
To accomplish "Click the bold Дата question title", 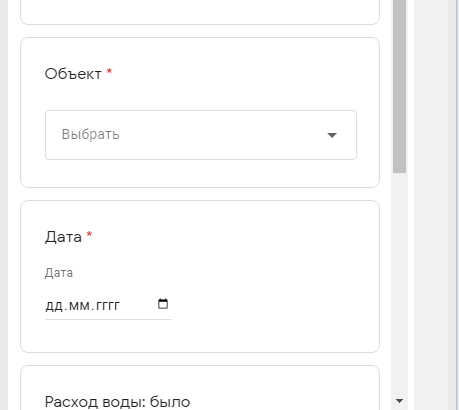I will point(63,237).
